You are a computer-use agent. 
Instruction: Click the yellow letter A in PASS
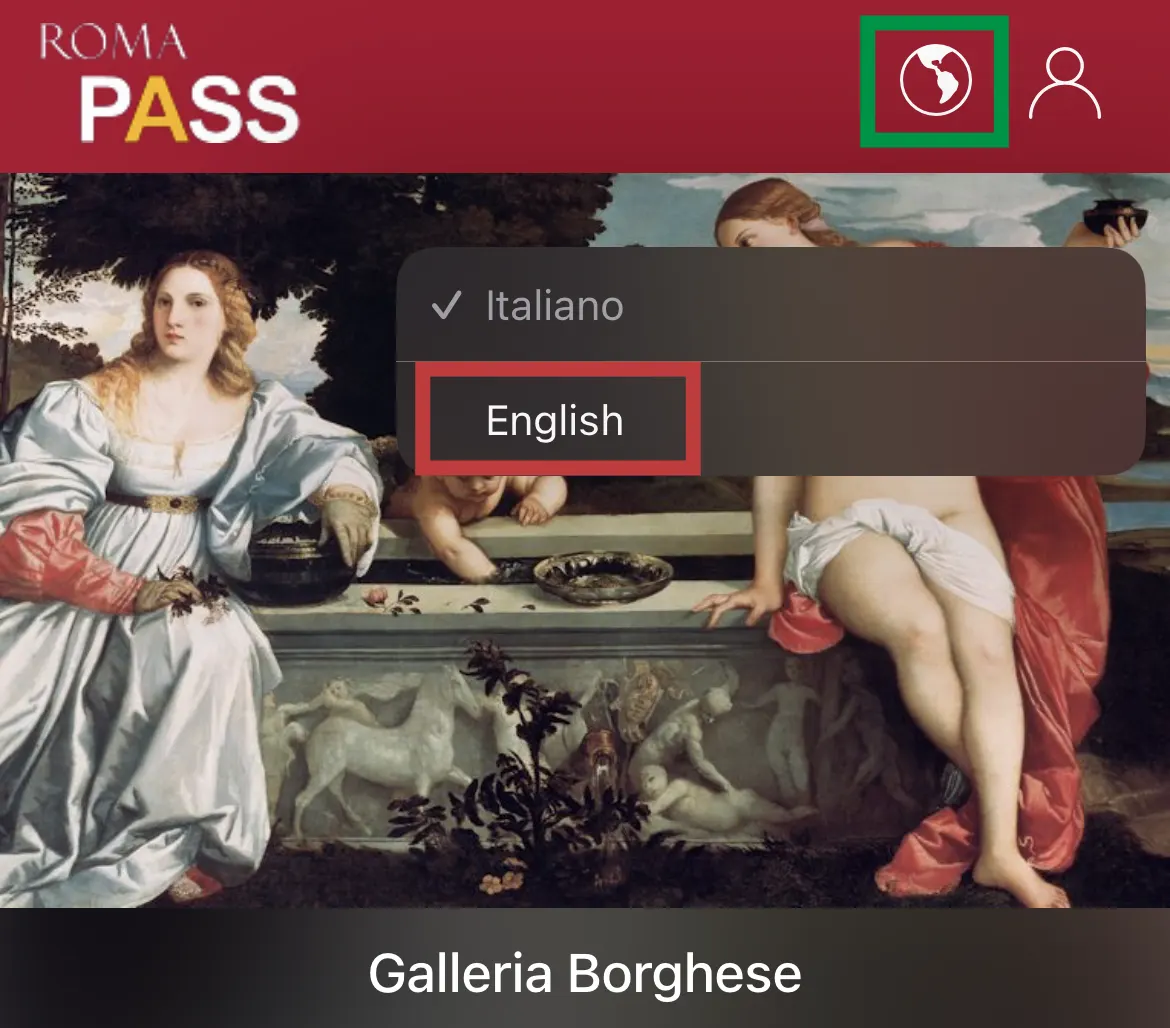point(154,109)
